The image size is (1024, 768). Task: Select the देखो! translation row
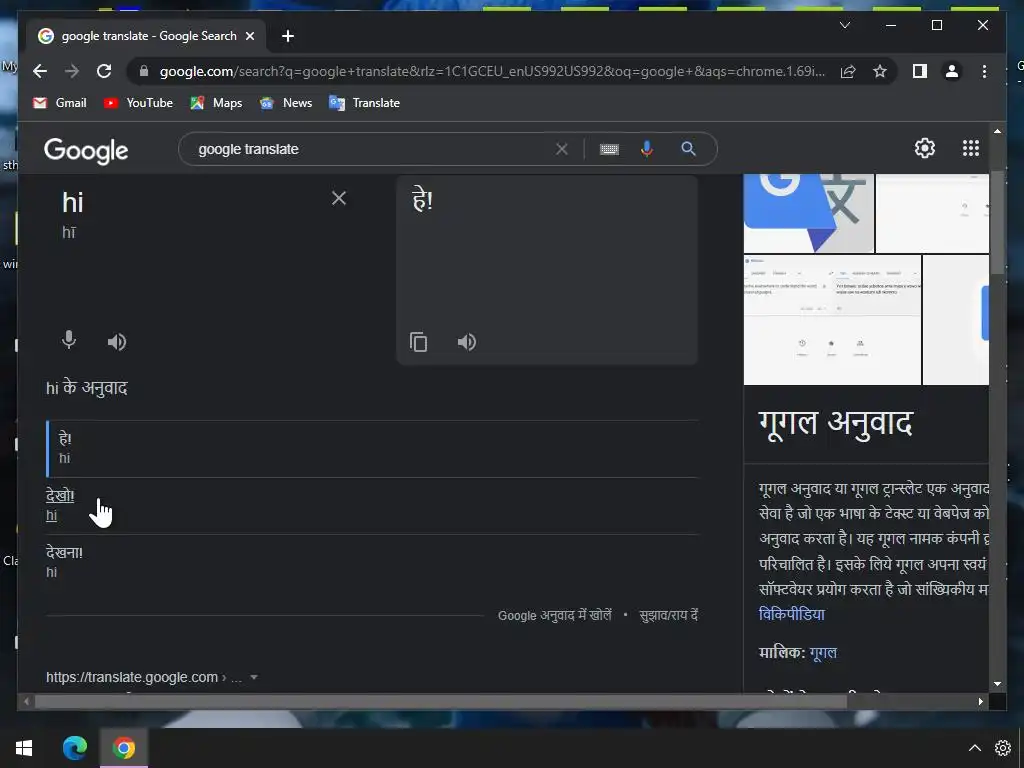click(x=372, y=505)
